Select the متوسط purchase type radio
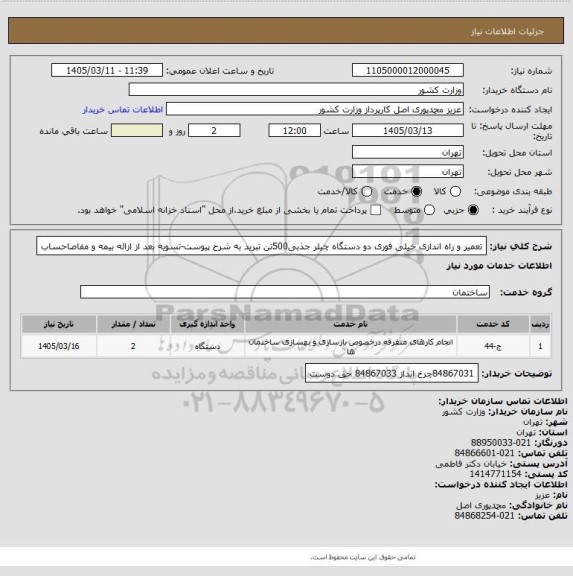Image resolution: width=573 pixels, height=576 pixels. click(429, 210)
